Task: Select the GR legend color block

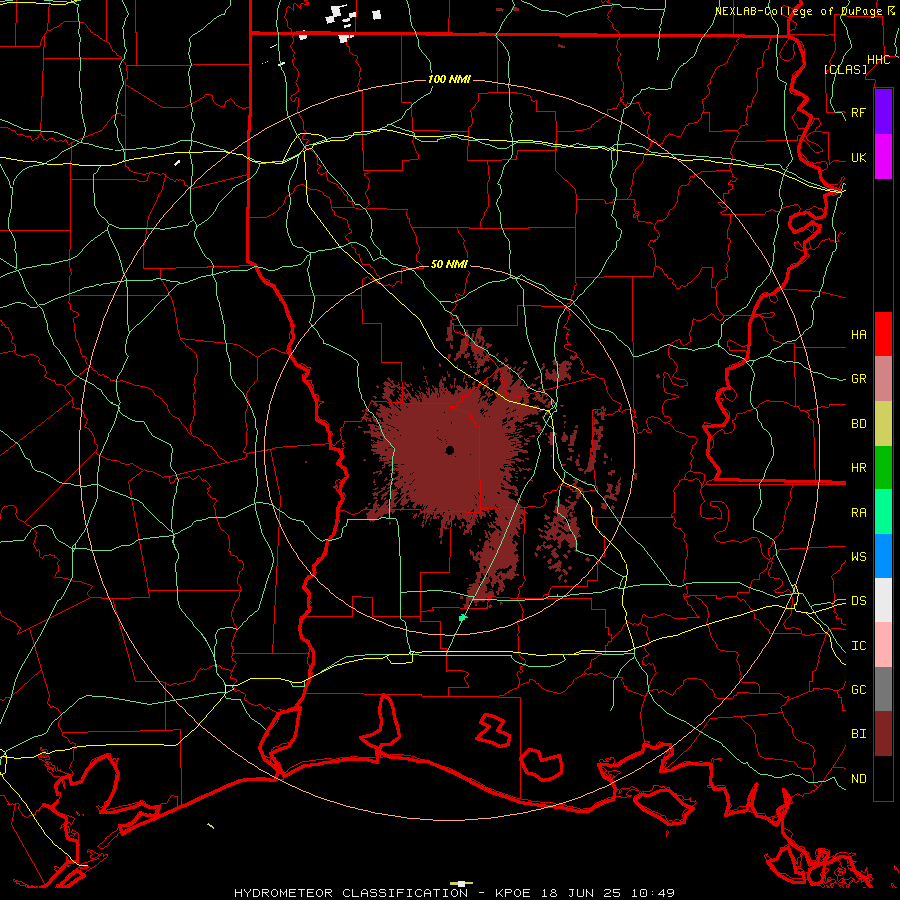Action: (883, 379)
